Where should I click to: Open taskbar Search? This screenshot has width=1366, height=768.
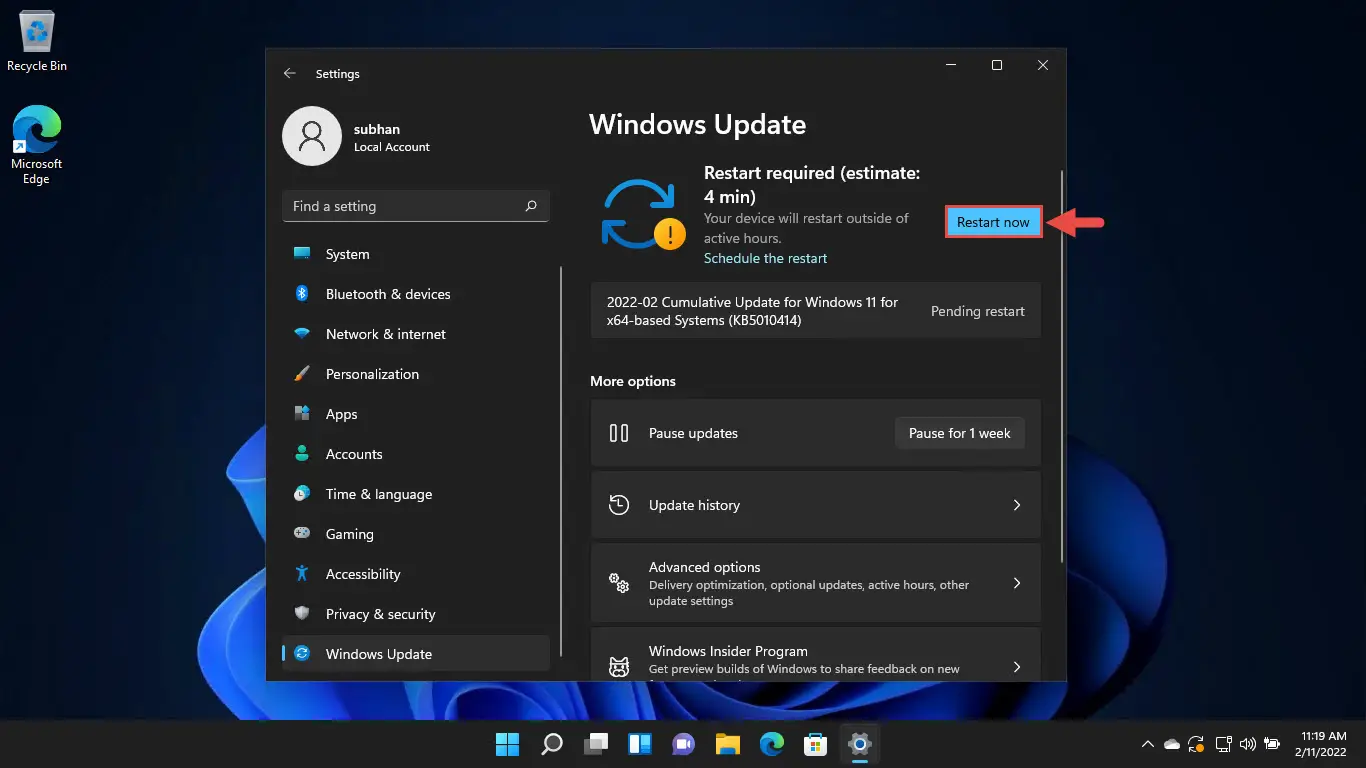pyautogui.click(x=552, y=744)
